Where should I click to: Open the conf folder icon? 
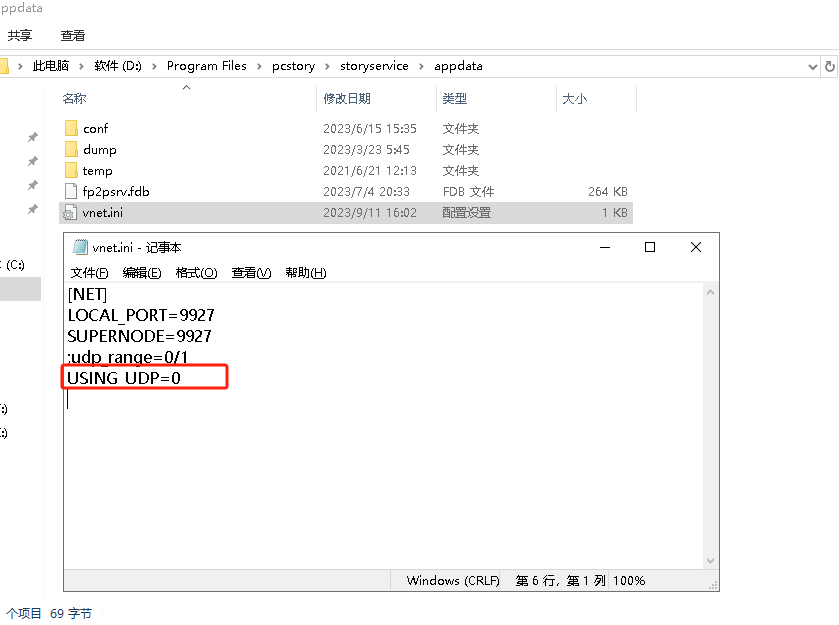pos(73,128)
